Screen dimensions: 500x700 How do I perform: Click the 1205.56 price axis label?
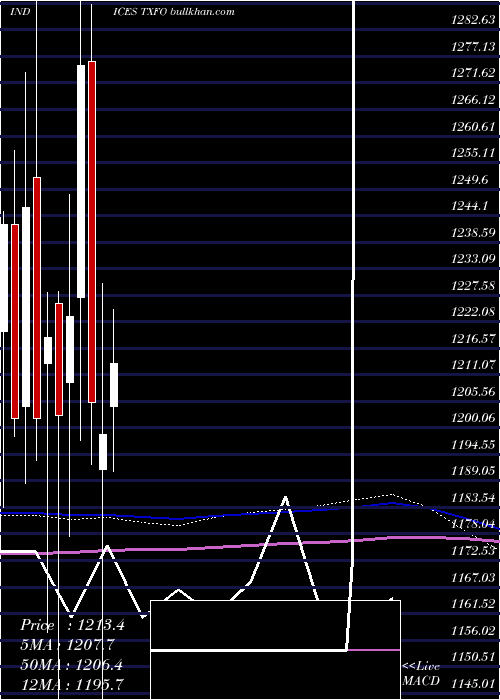(474, 392)
